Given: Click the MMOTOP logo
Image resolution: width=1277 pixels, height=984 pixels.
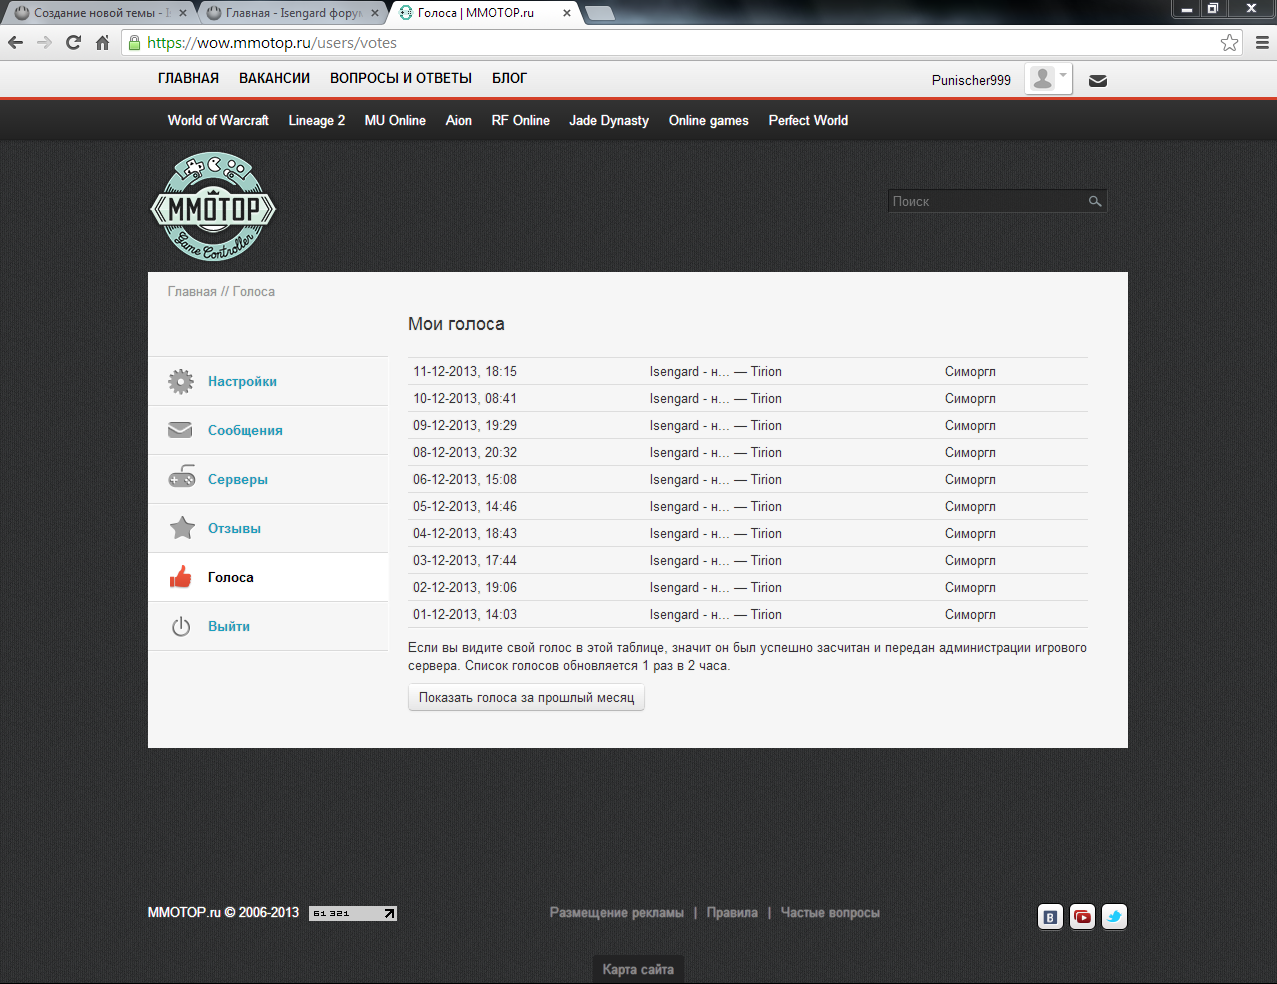Looking at the screenshot, I should [213, 207].
